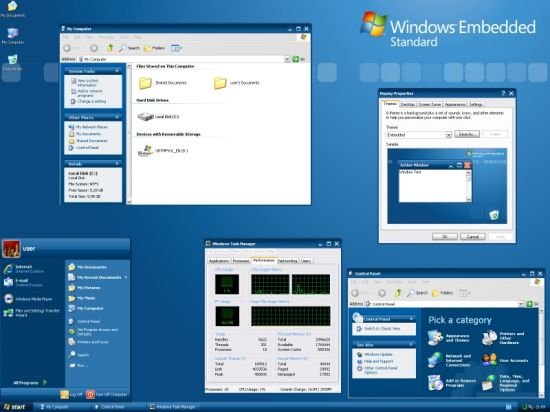Image resolution: width=550 pixels, height=412 pixels.
Task: Click Folders in Control Panel toolbar
Action: (x=442, y=293)
